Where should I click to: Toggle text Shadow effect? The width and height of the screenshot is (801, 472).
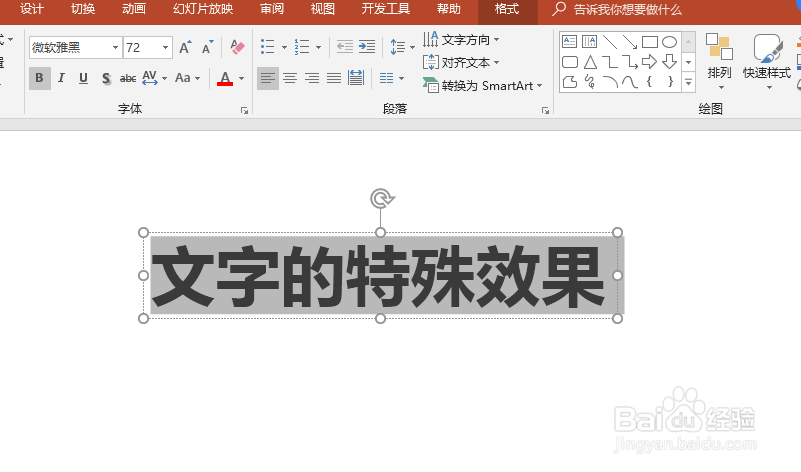[x=106, y=78]
